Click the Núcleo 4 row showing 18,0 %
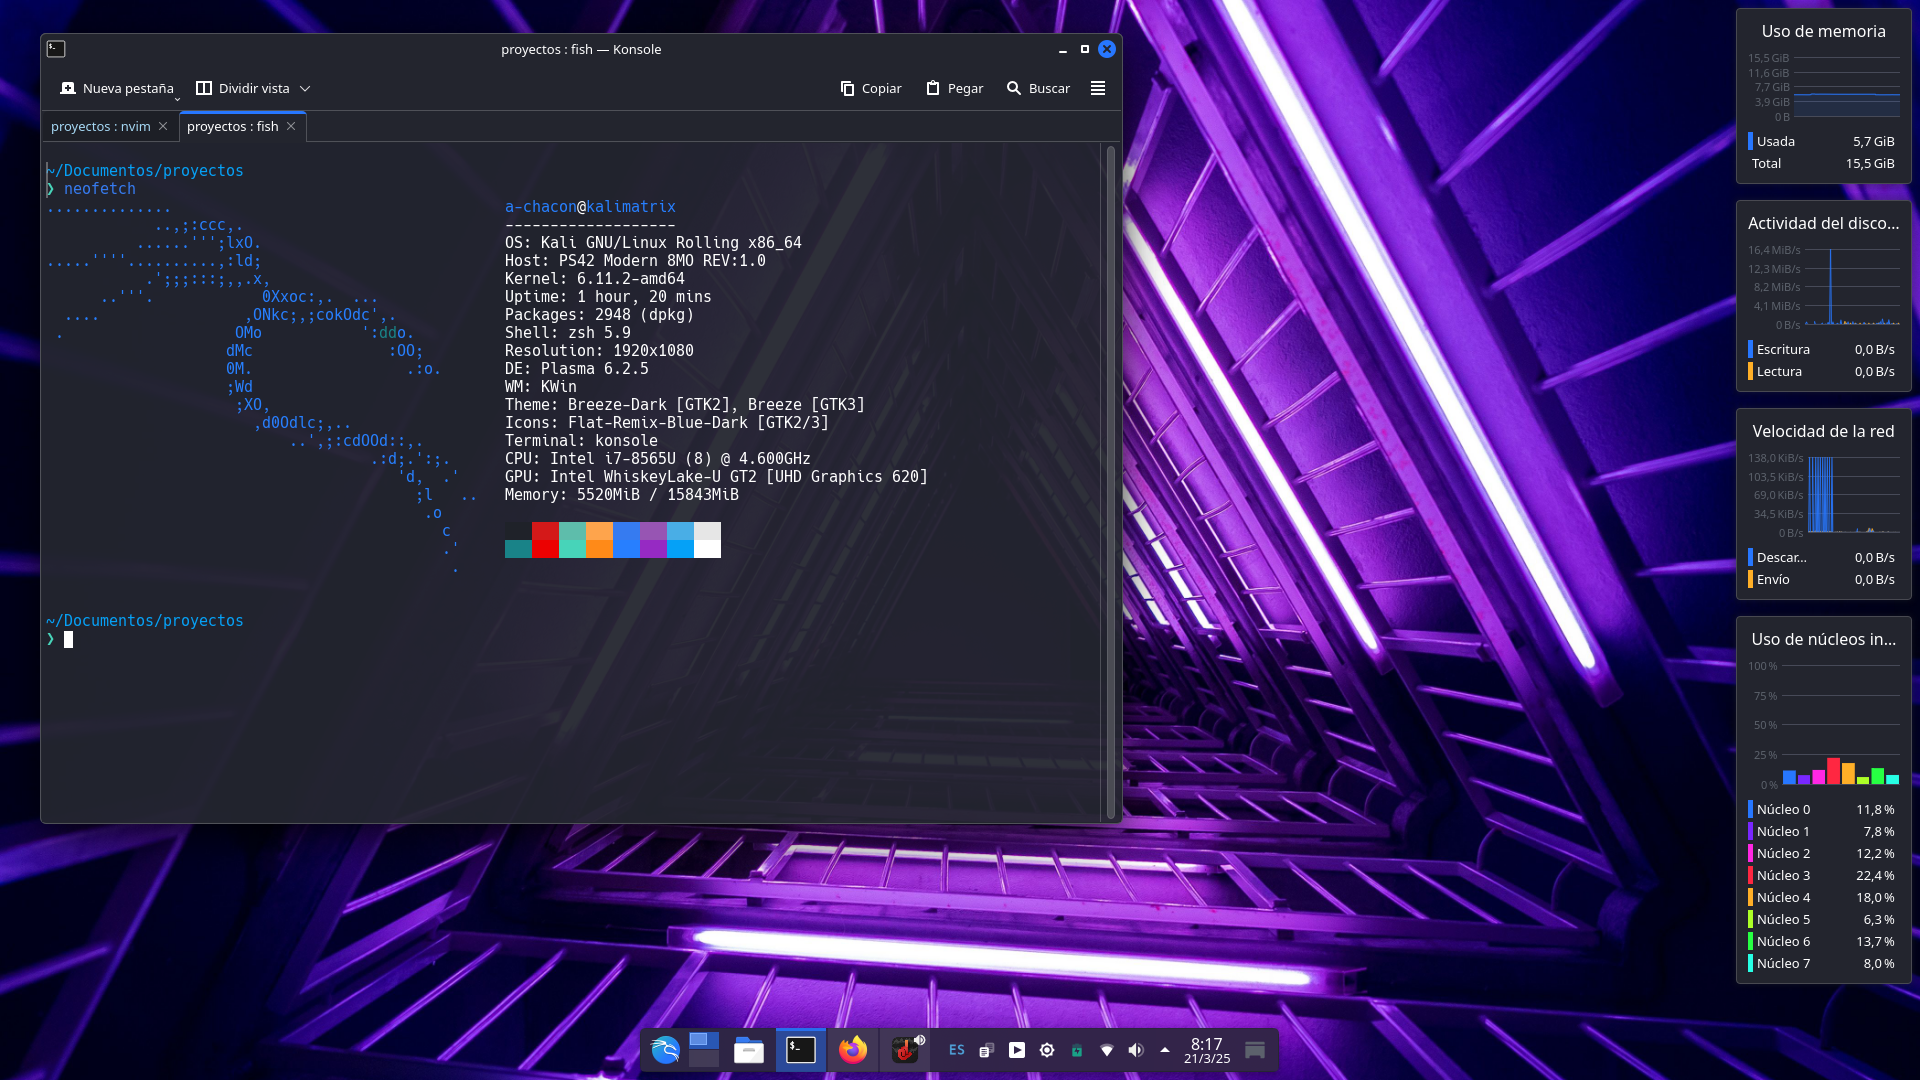Screen dimensions: 1920x1080 [x=1823, y=897]
